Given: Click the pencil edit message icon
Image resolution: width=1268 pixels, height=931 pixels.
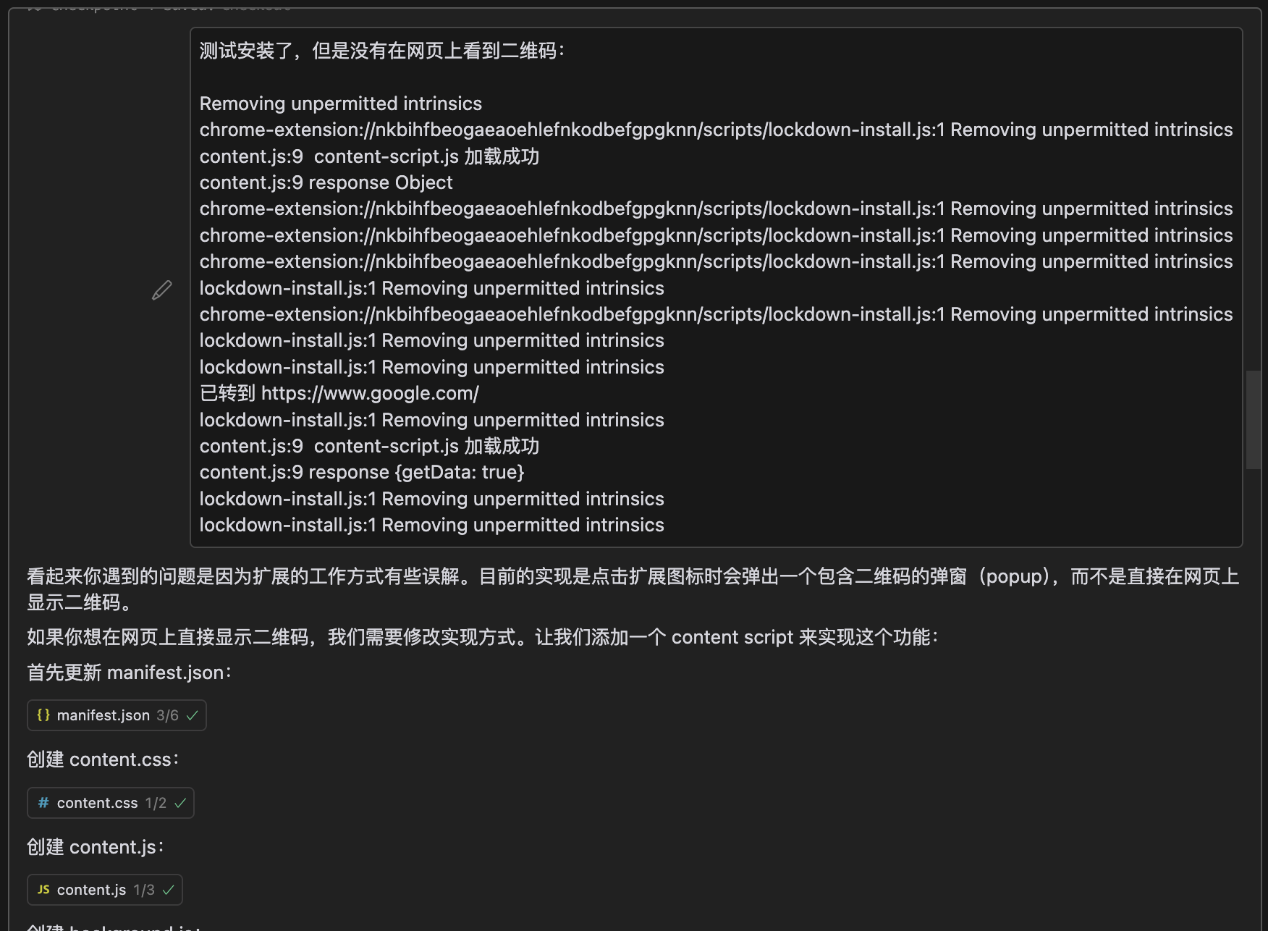Looking at the screenshot, I should coord(162,290).
